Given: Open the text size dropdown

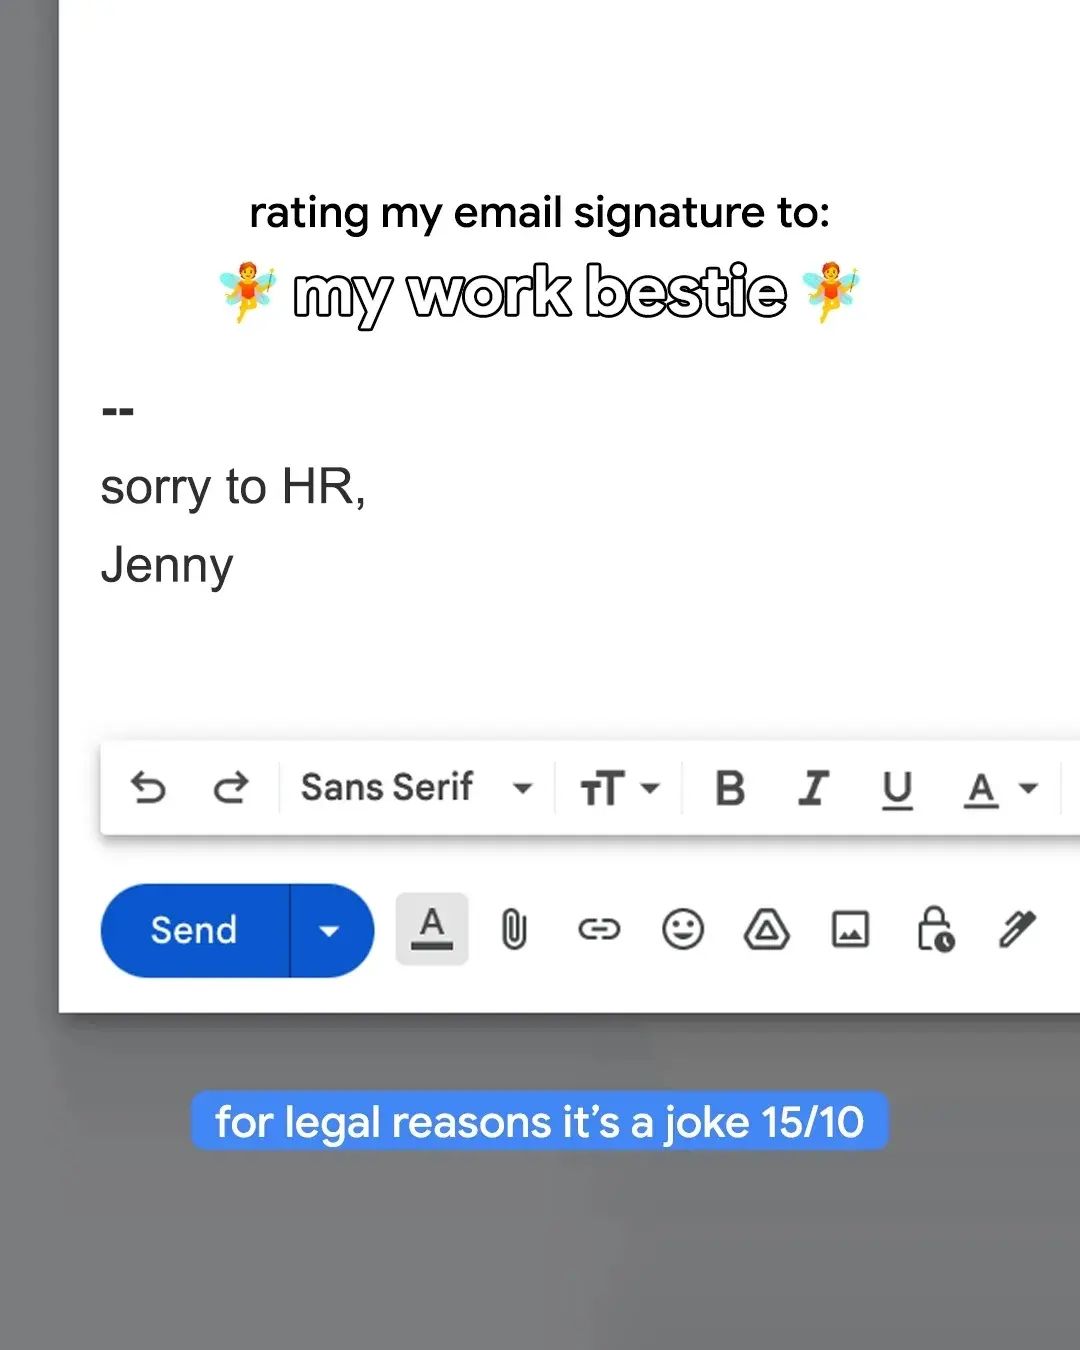Looking at the screenshot, I should pyautogui.click(x=620, y=788).
